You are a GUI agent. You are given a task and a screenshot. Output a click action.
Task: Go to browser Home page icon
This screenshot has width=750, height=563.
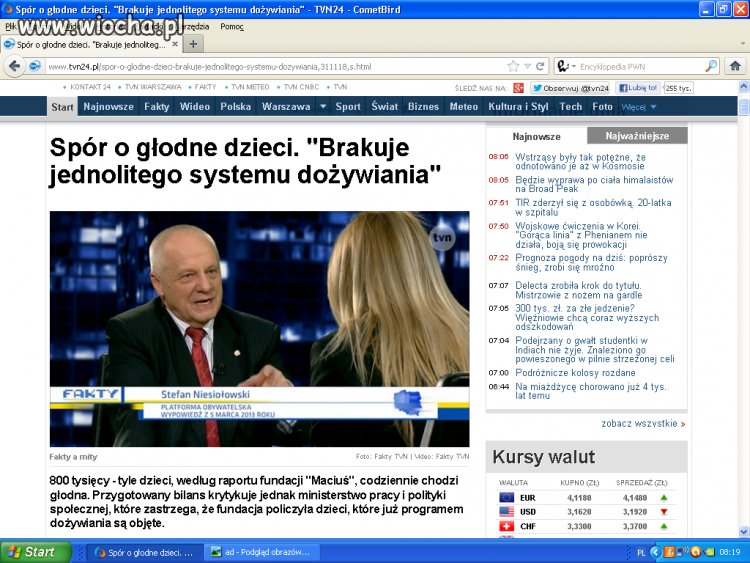[x=735, y=66]
